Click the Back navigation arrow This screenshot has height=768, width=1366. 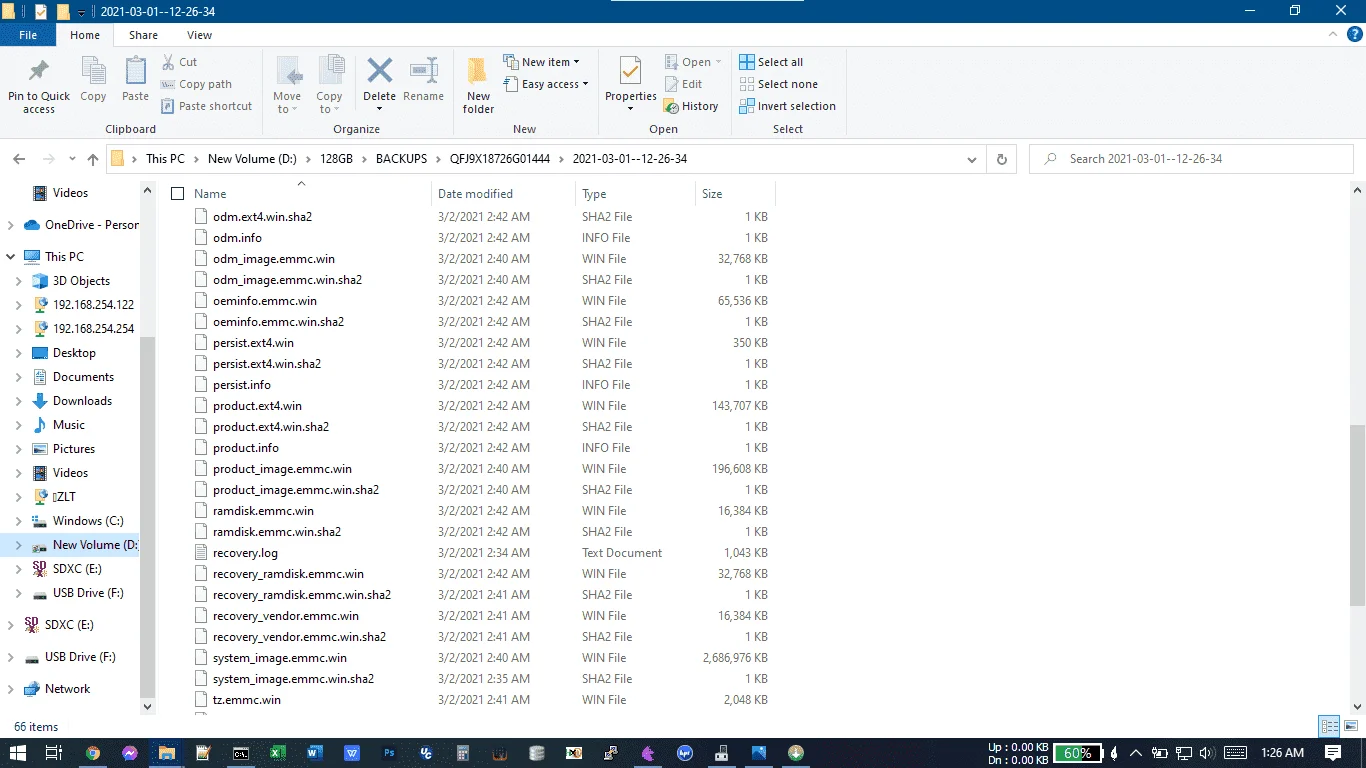tap(19, 159)
